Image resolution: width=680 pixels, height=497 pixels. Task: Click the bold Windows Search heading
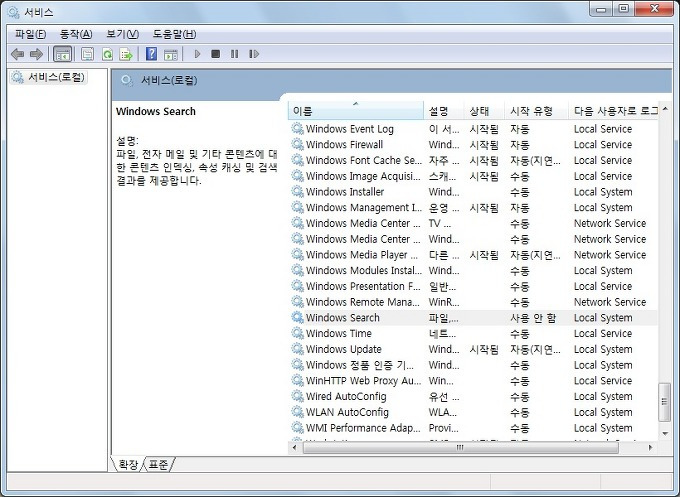156,111
